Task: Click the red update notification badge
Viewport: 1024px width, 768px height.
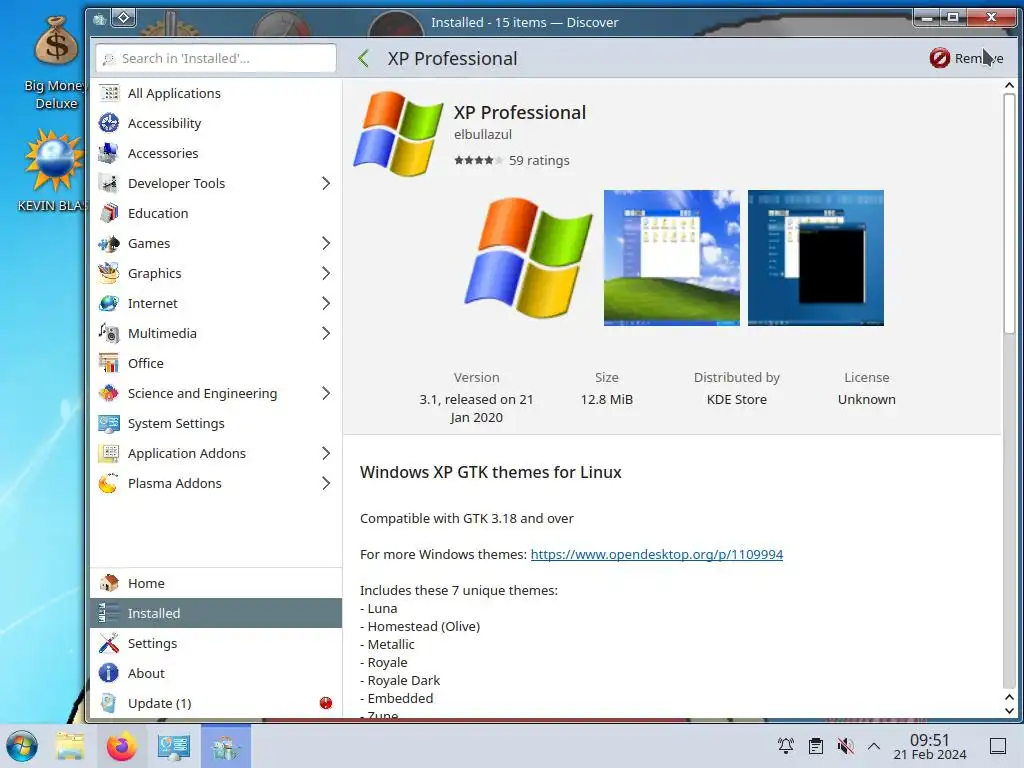Action: [x=326, y=703]
